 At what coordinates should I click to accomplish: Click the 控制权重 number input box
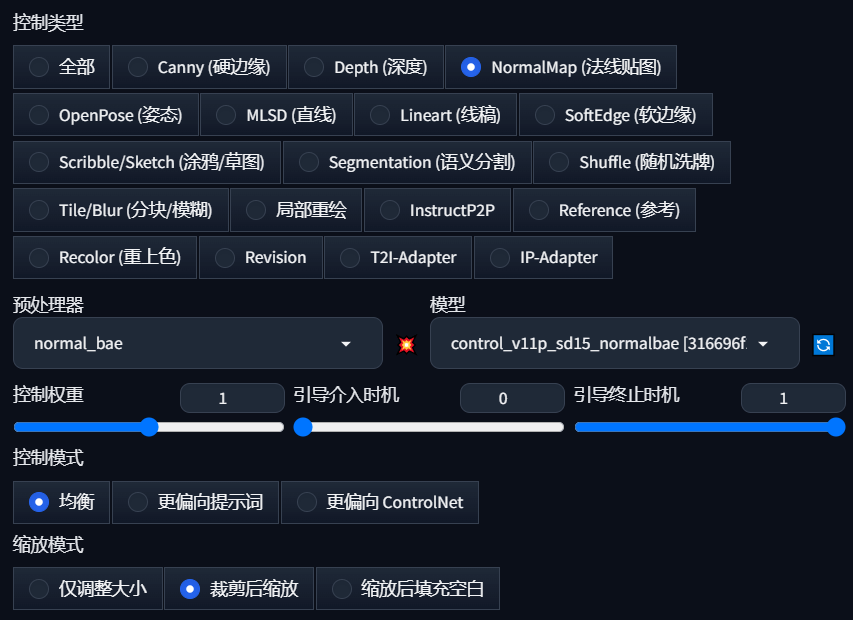pos(232,398)
